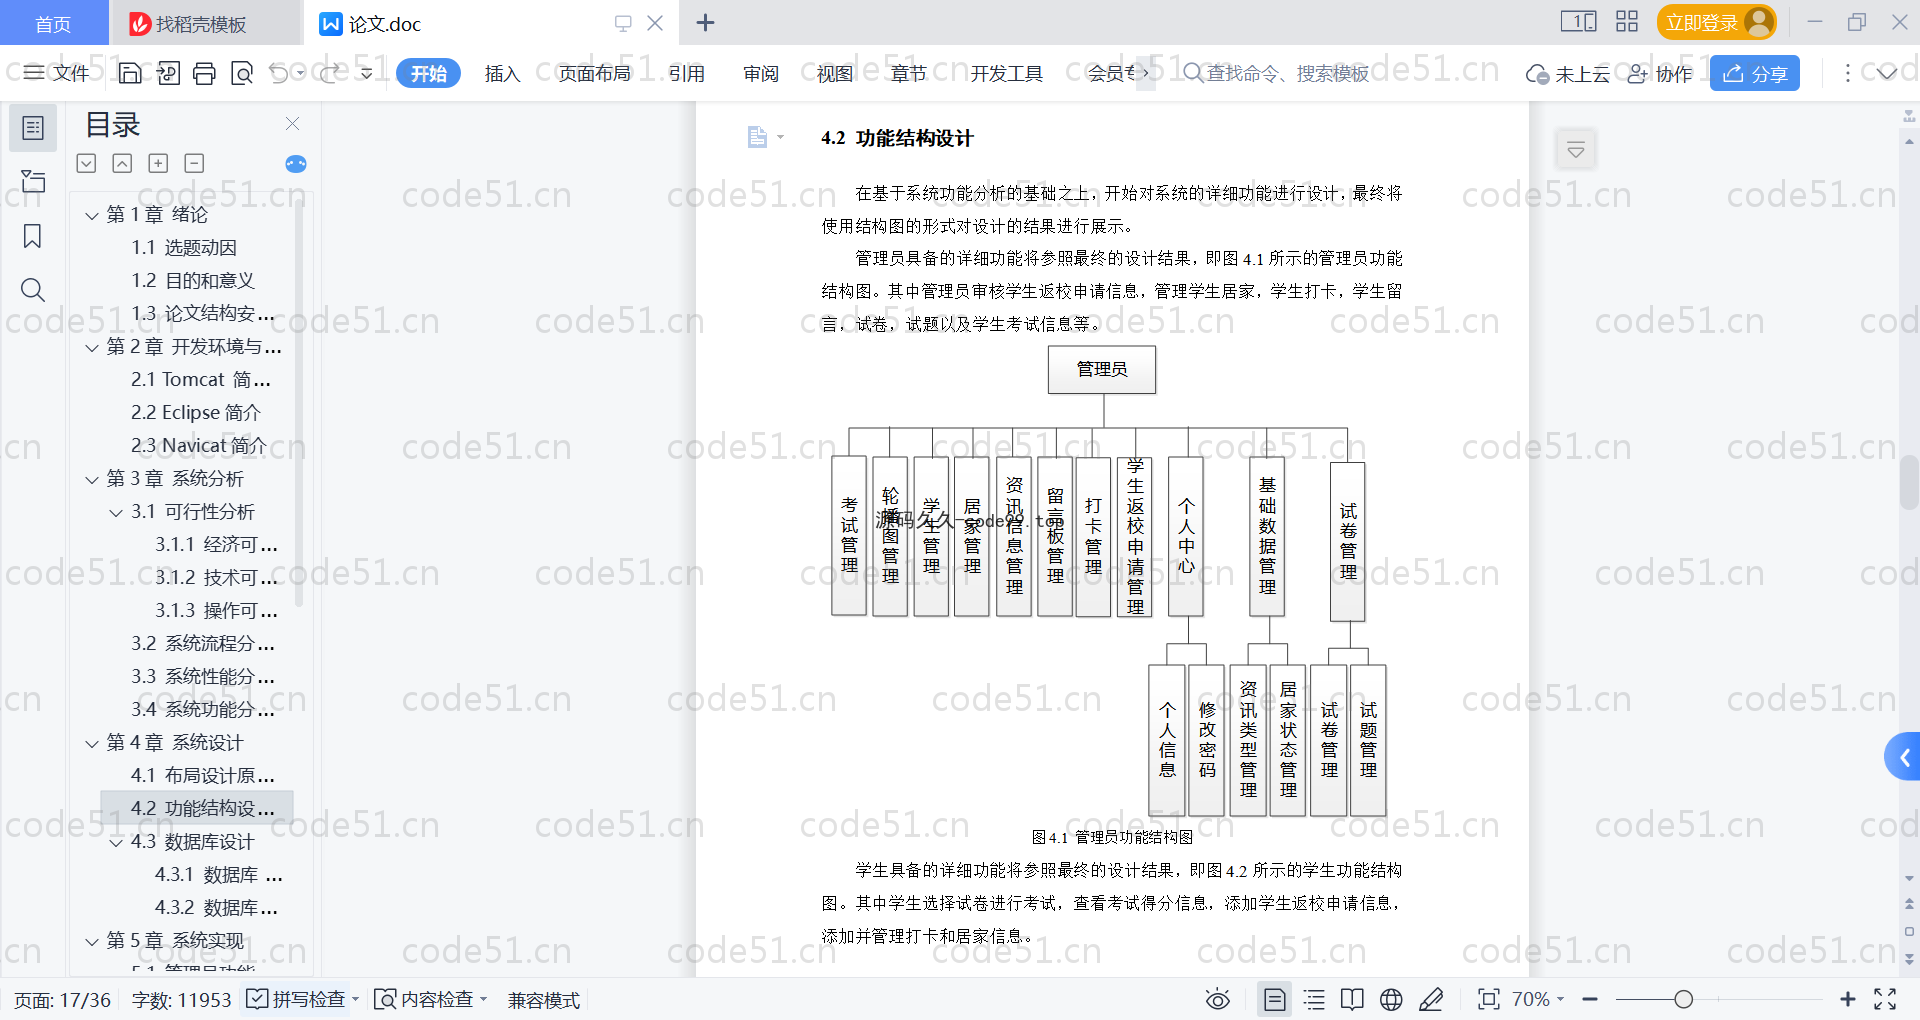Switch to page layout view icon
Screen dimensions: 1920x1020
pos(1274,999)
